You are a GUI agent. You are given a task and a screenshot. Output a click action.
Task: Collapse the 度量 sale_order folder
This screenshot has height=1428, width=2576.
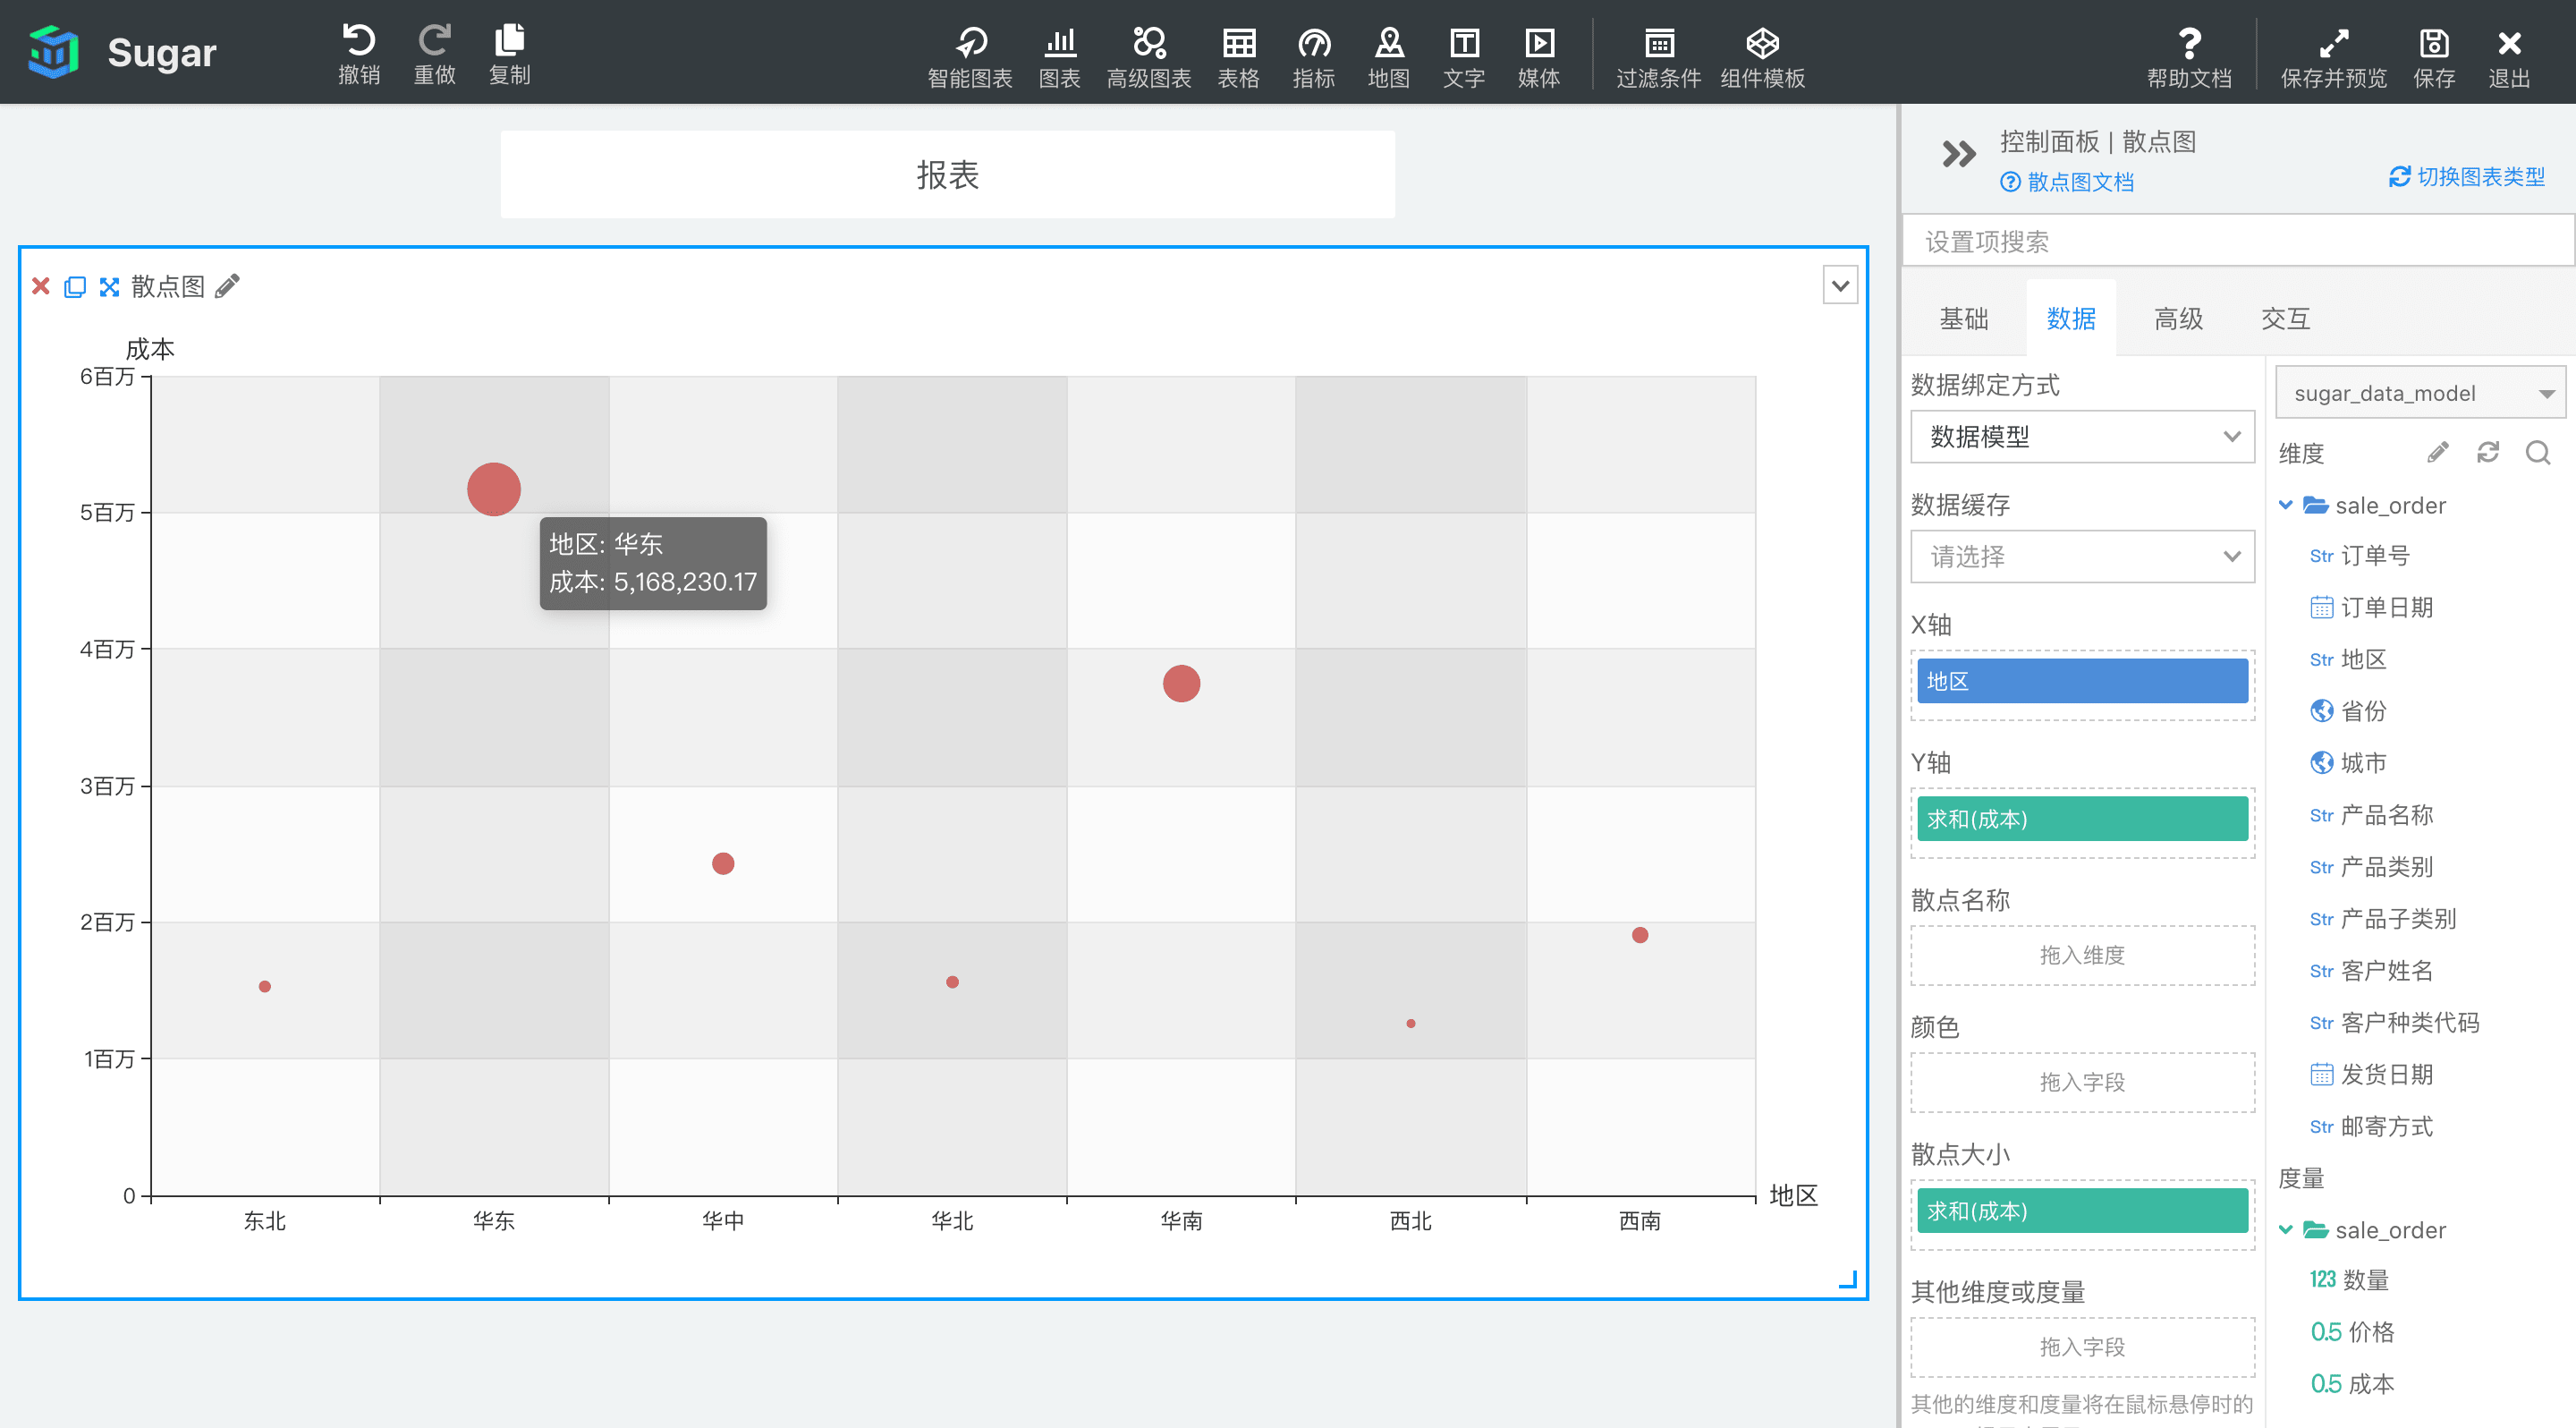pyautogui.click(x=2286, y=1230)
